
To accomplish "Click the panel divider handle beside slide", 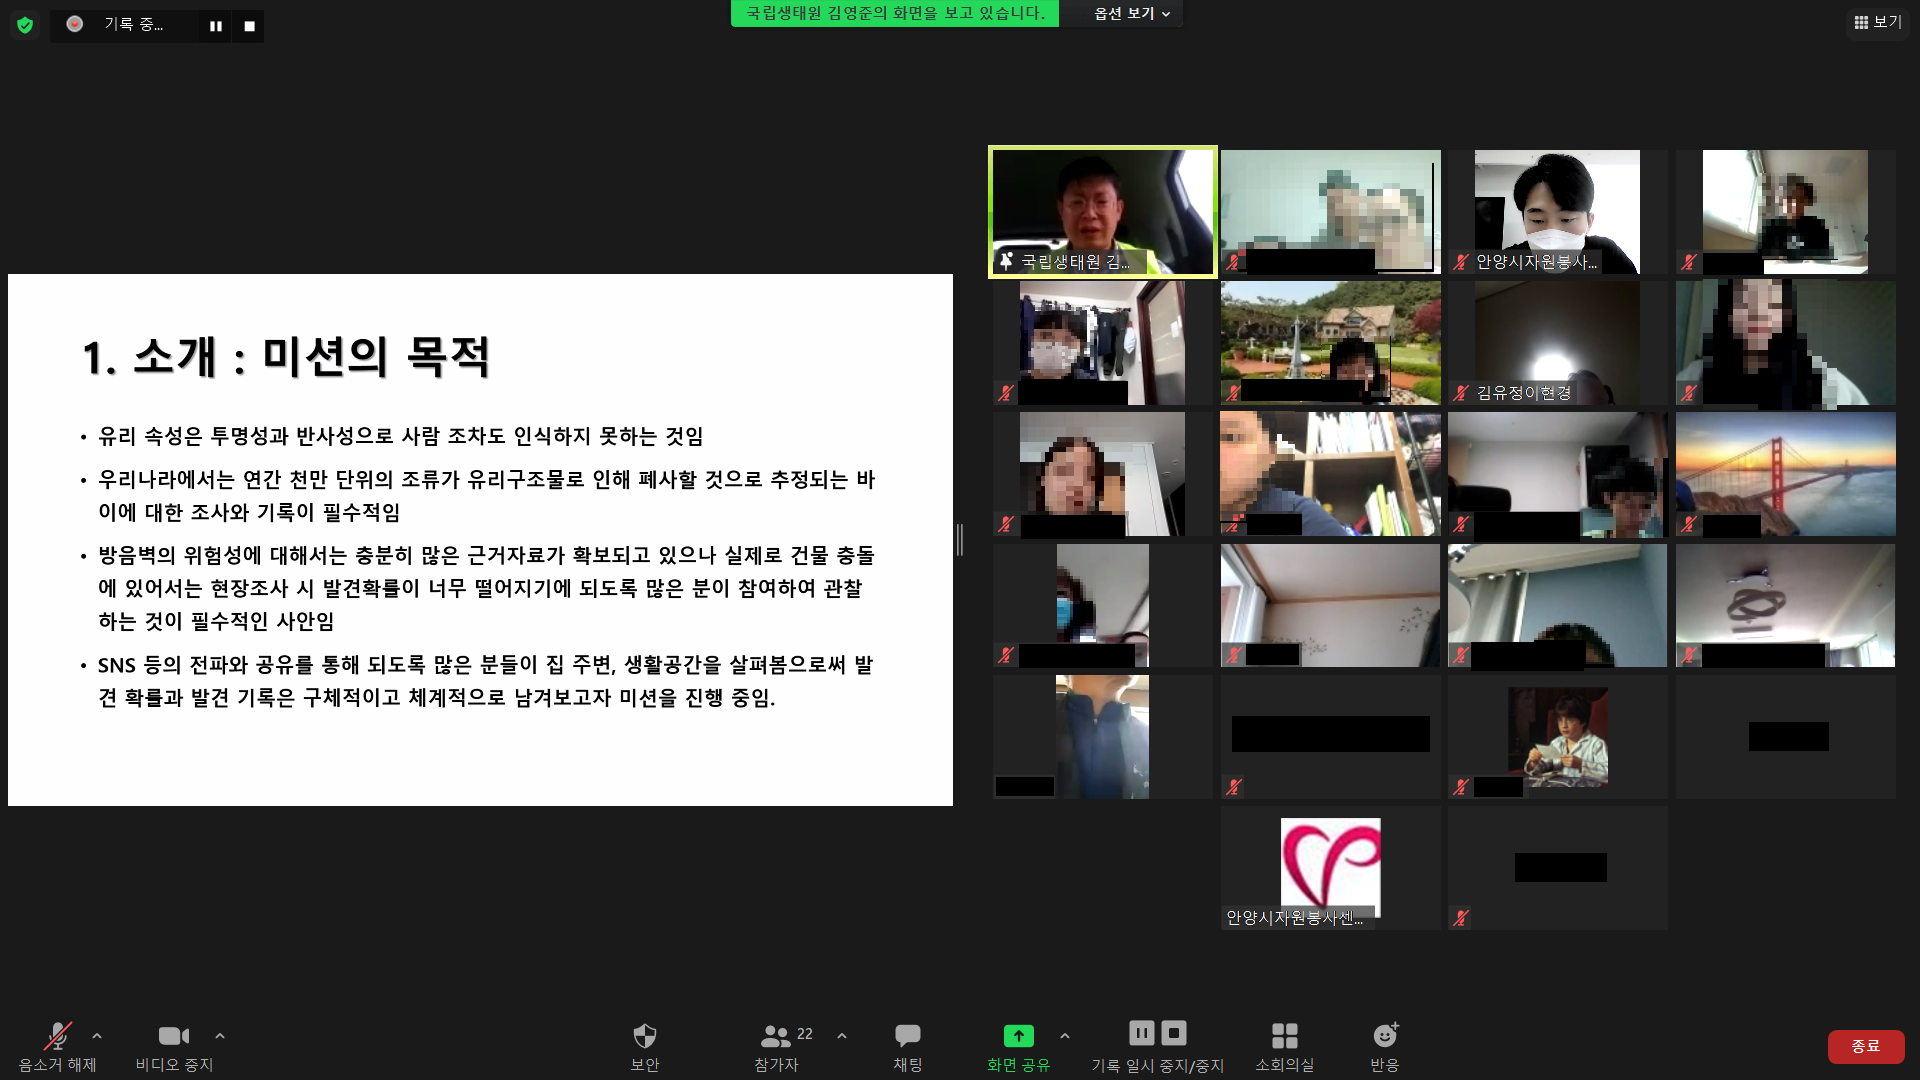I will pyautogui.click(x=960, y=540).
